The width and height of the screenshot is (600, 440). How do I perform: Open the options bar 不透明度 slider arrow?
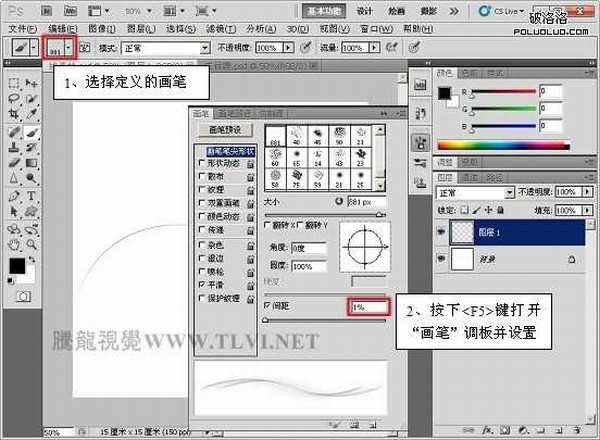click(288, 47)
